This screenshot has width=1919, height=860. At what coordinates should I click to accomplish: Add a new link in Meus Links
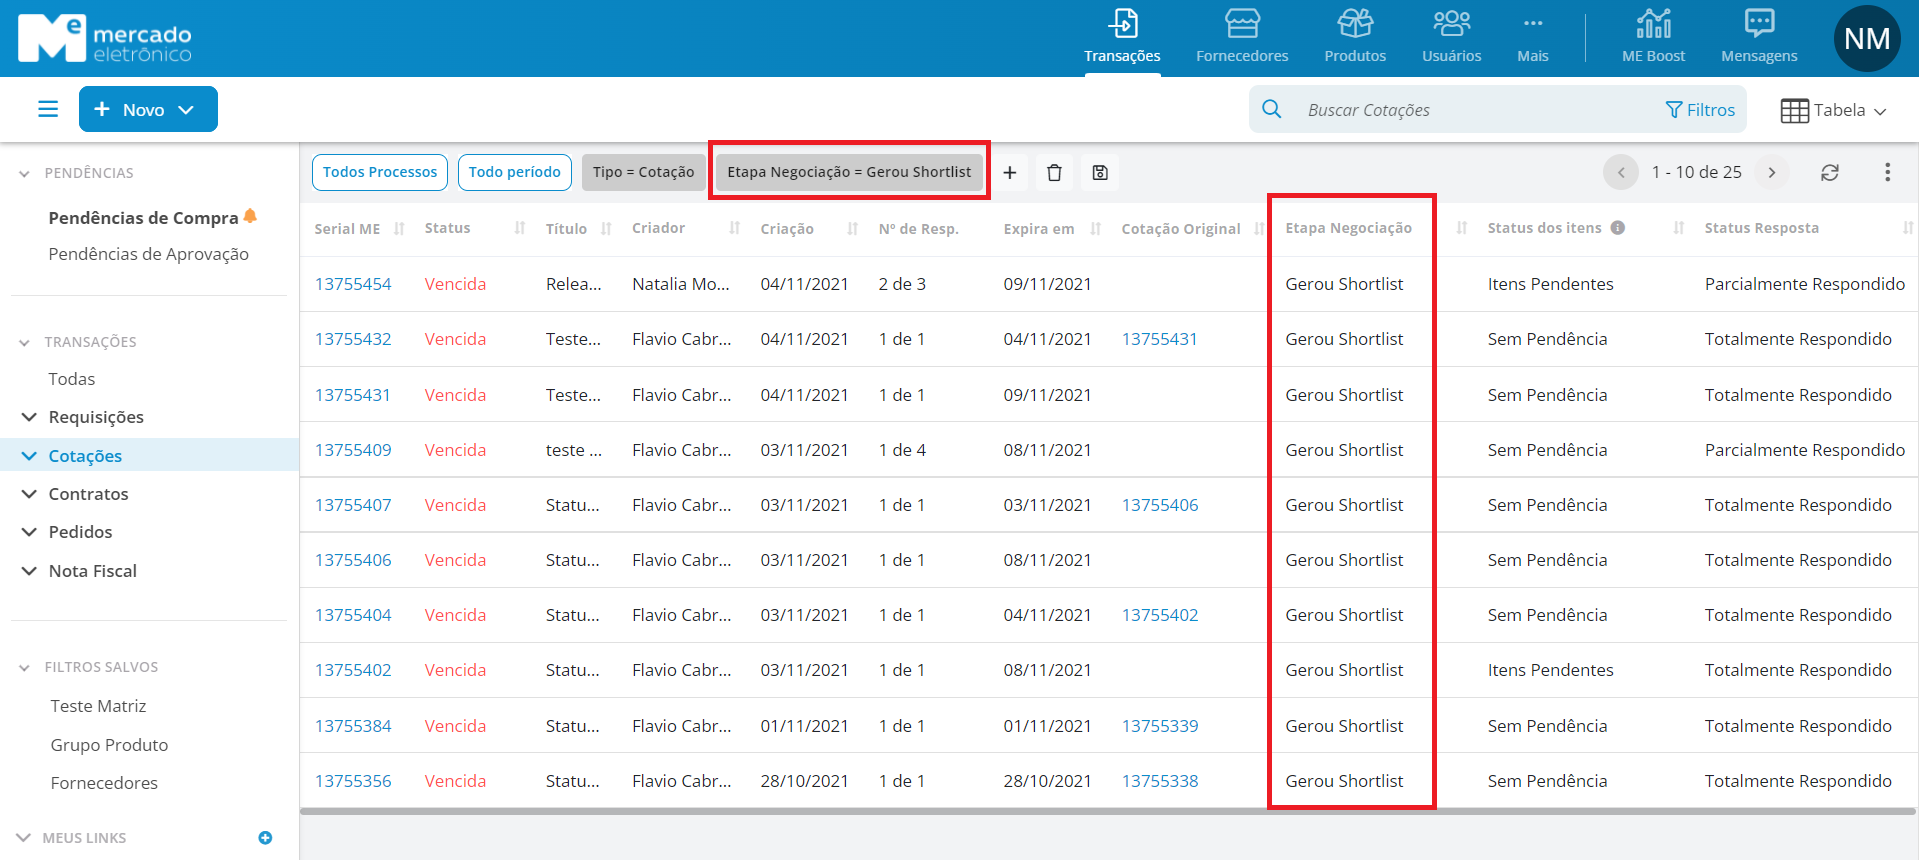click(265, 838)
